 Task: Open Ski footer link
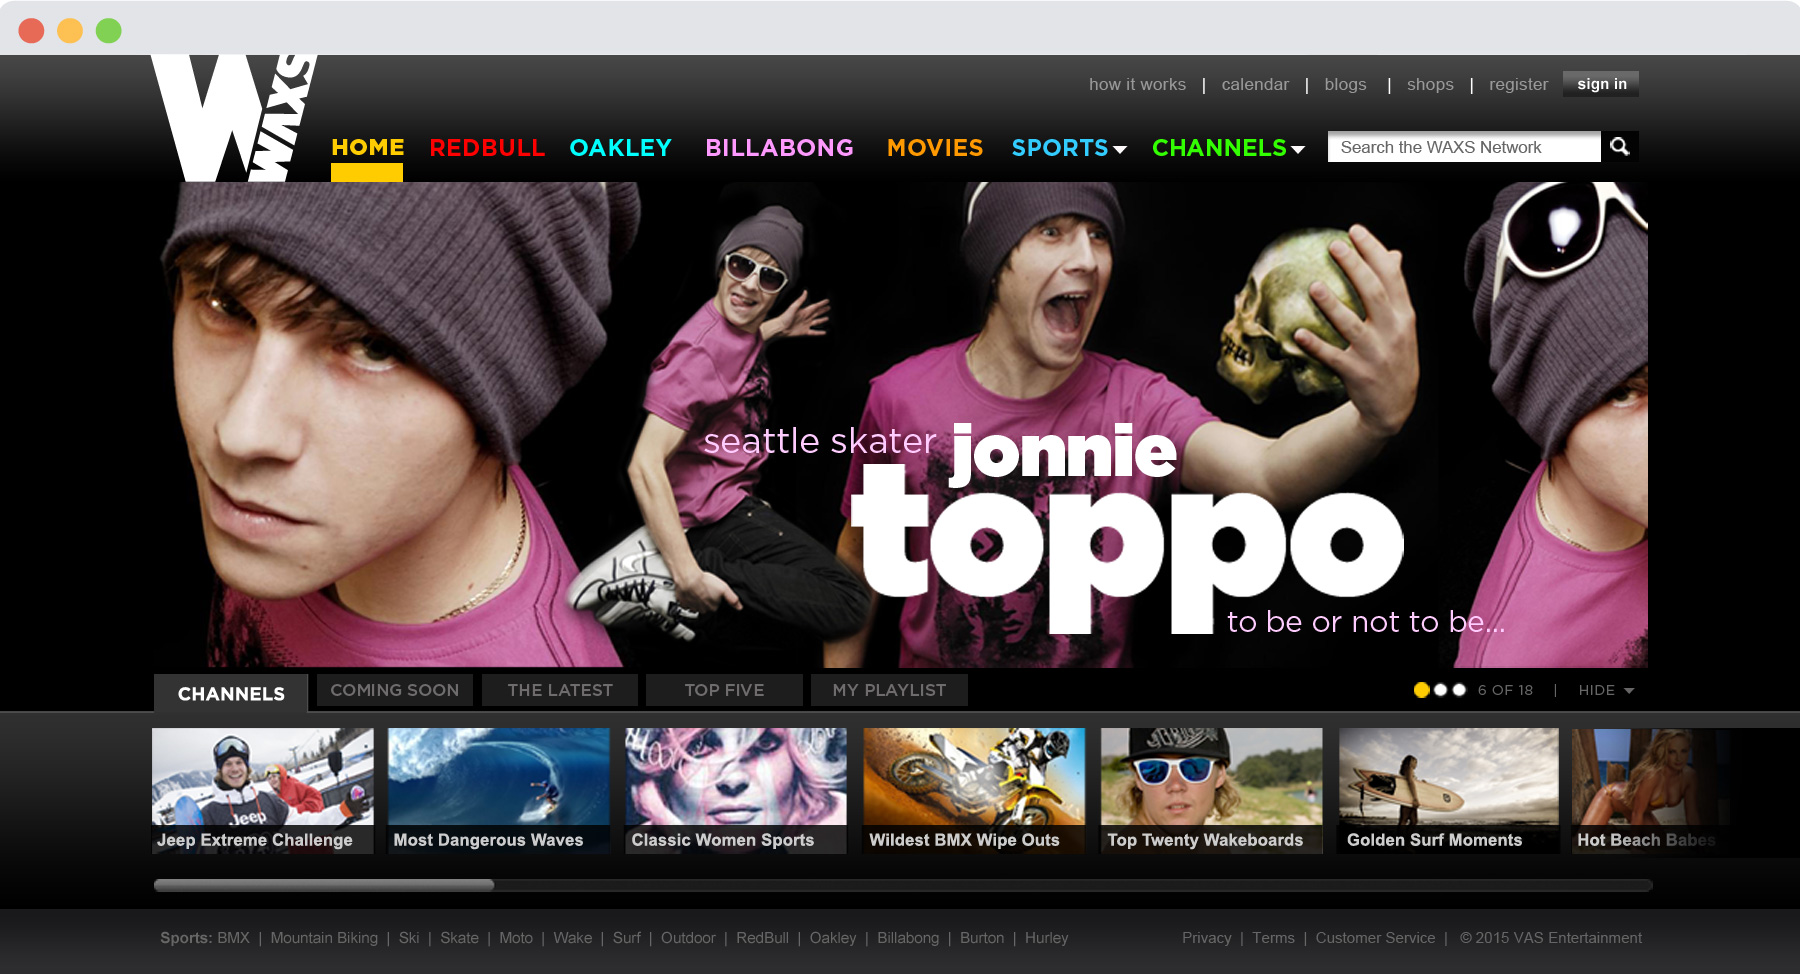coord(409,938)
